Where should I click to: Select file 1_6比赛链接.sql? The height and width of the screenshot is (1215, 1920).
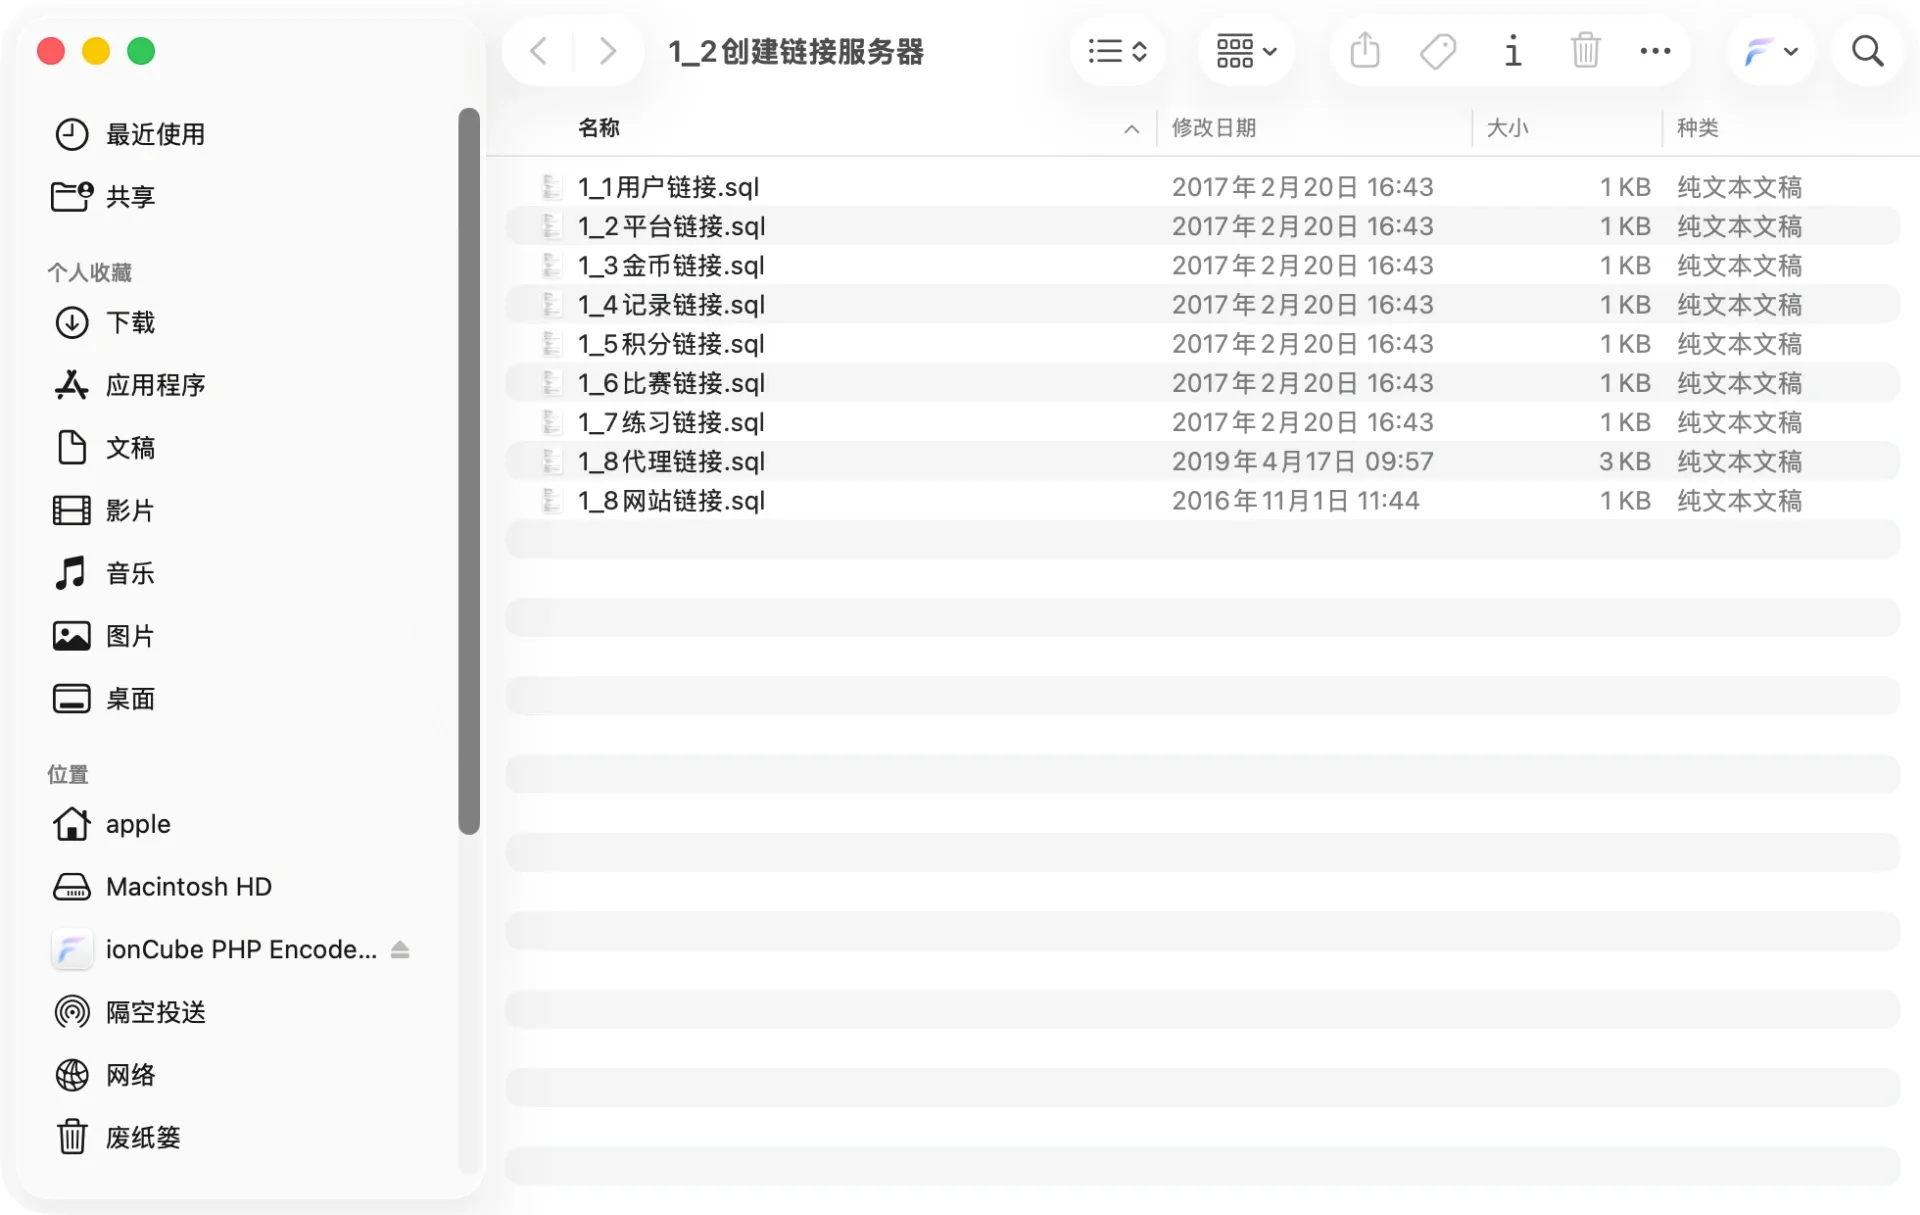click(x=1202, y=383)
